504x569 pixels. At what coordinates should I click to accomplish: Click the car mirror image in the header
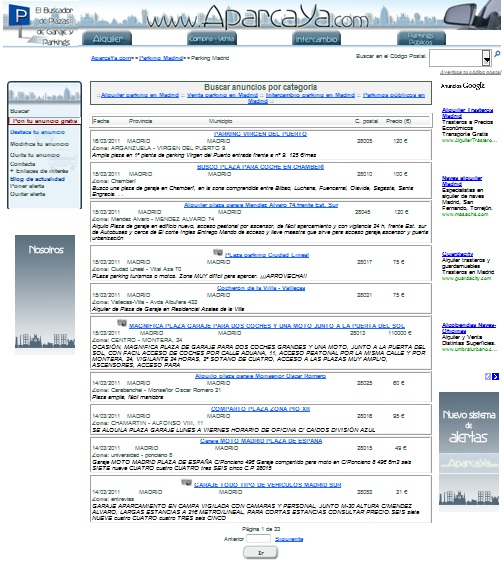(x=472, y=15)
